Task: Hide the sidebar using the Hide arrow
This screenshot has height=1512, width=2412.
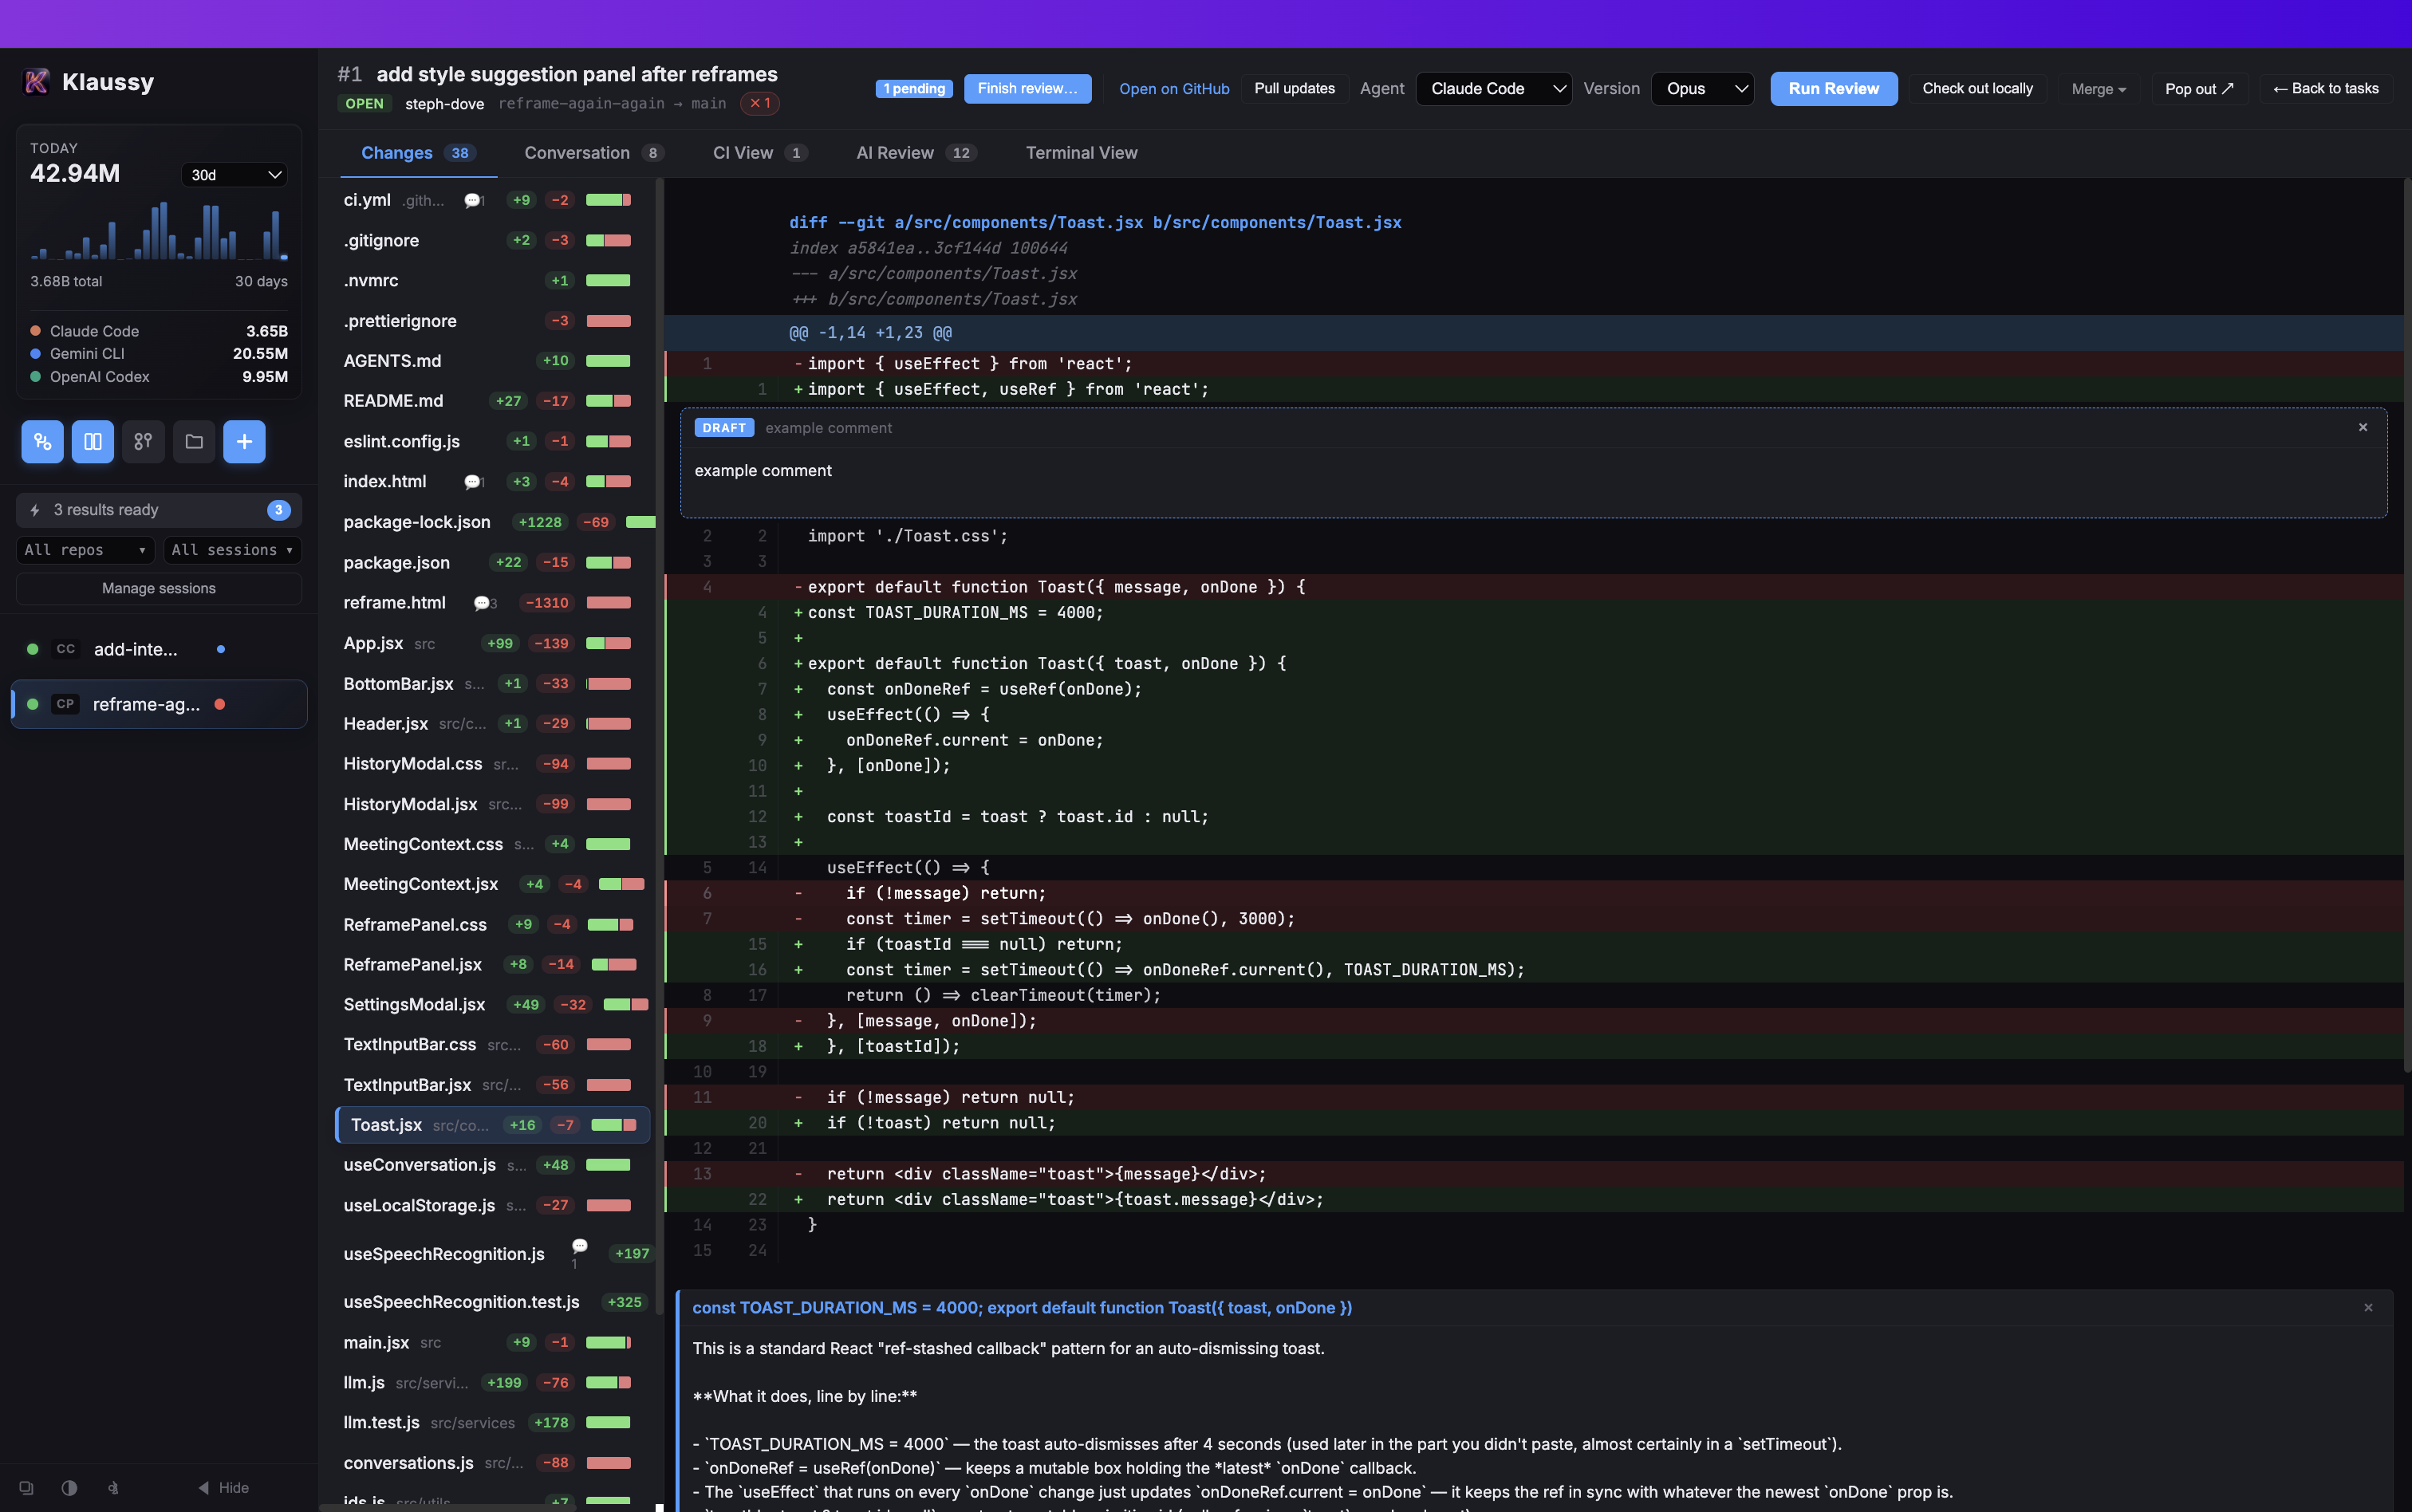Action: [x=223, y=1487]
